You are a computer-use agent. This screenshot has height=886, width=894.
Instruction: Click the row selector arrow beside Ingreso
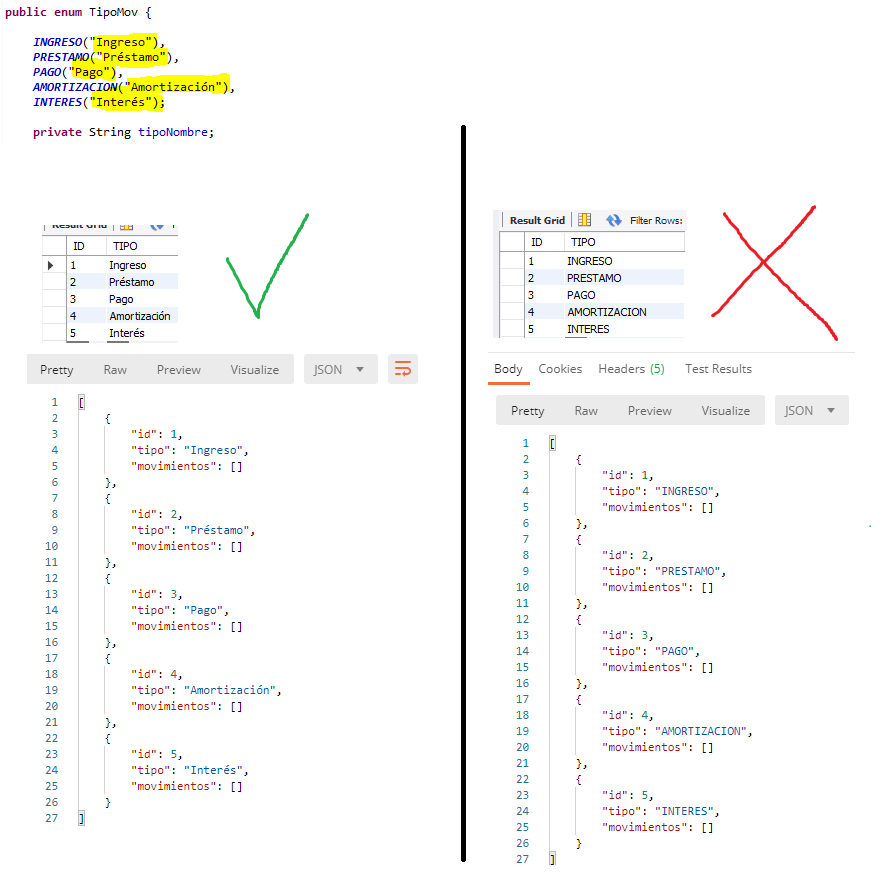pyautogui.click(x=51, y=265)
